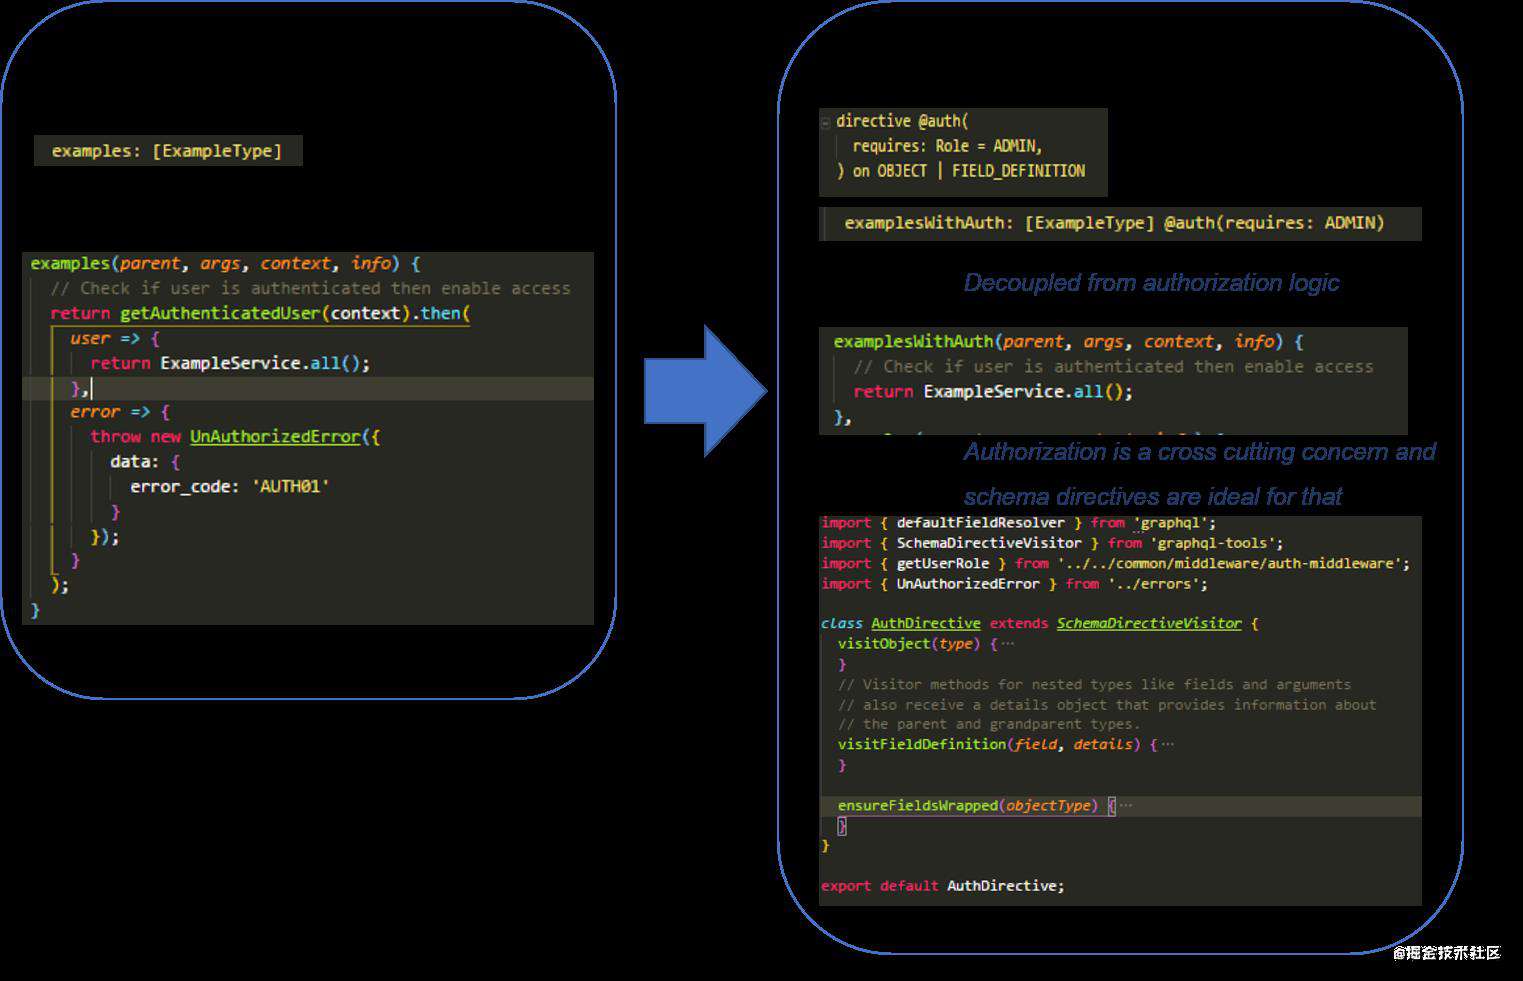This screenshot has height=981, width=1523.
Task: Click 'return ExampleService.all();' under user arrow function
Action: click(x=230, y=363)
